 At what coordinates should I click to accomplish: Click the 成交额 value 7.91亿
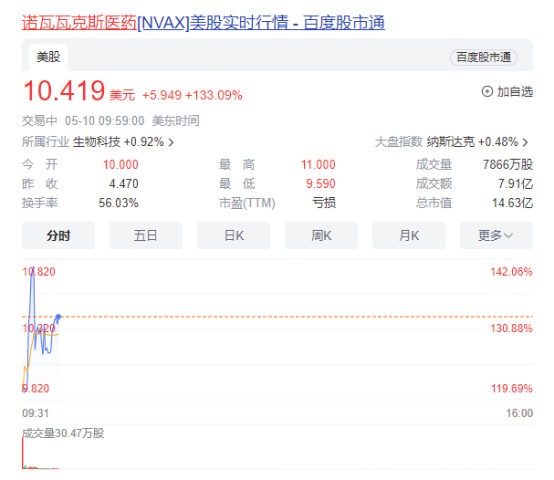click(515, 184)
